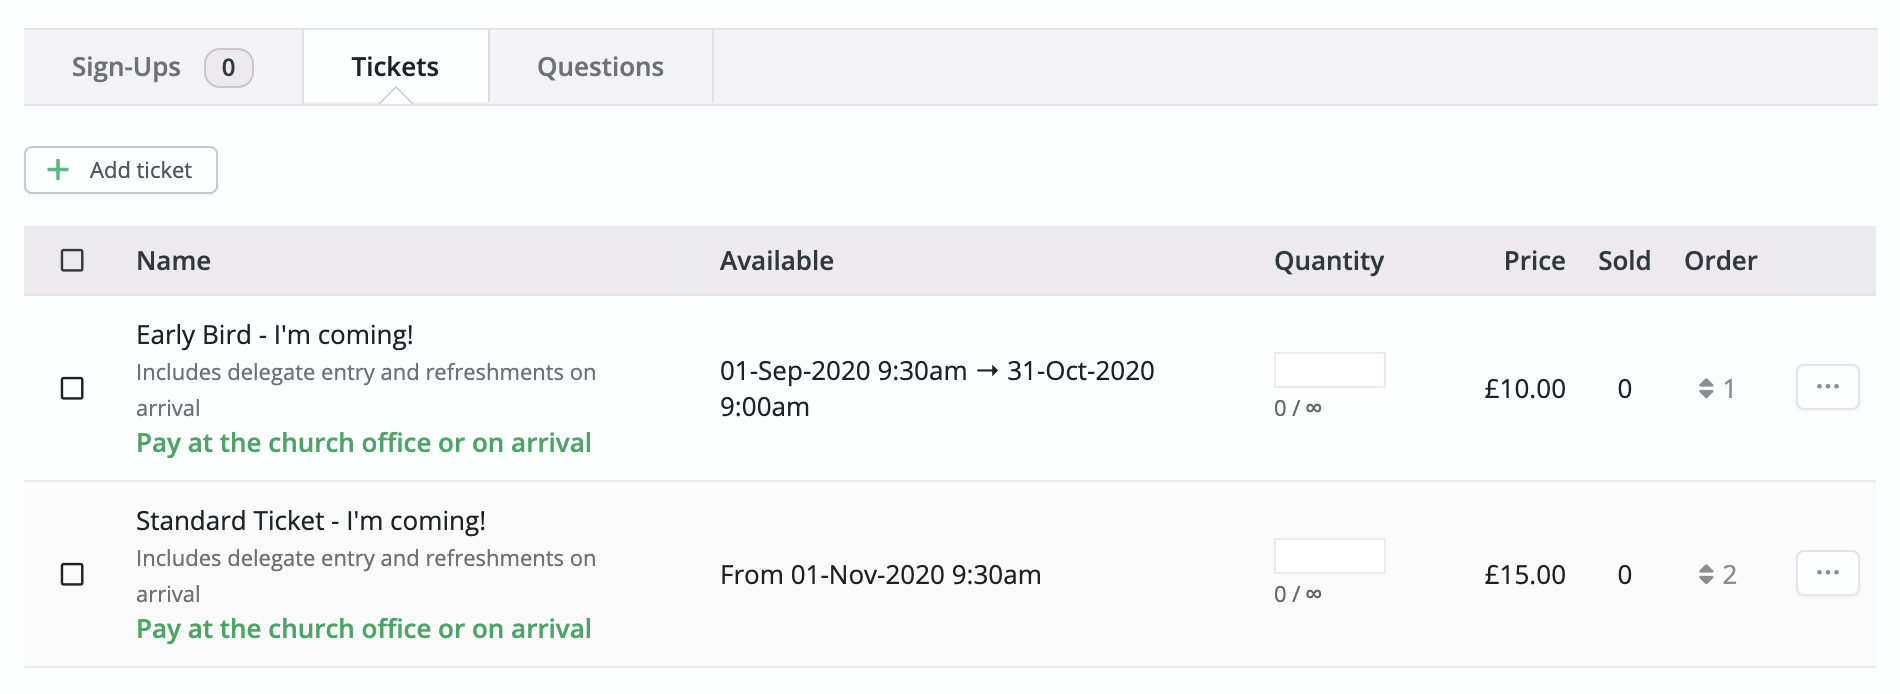1900x694 pixels.
Task: Click the Standard Ticket quantity input field
Action: click(1329, 556)
